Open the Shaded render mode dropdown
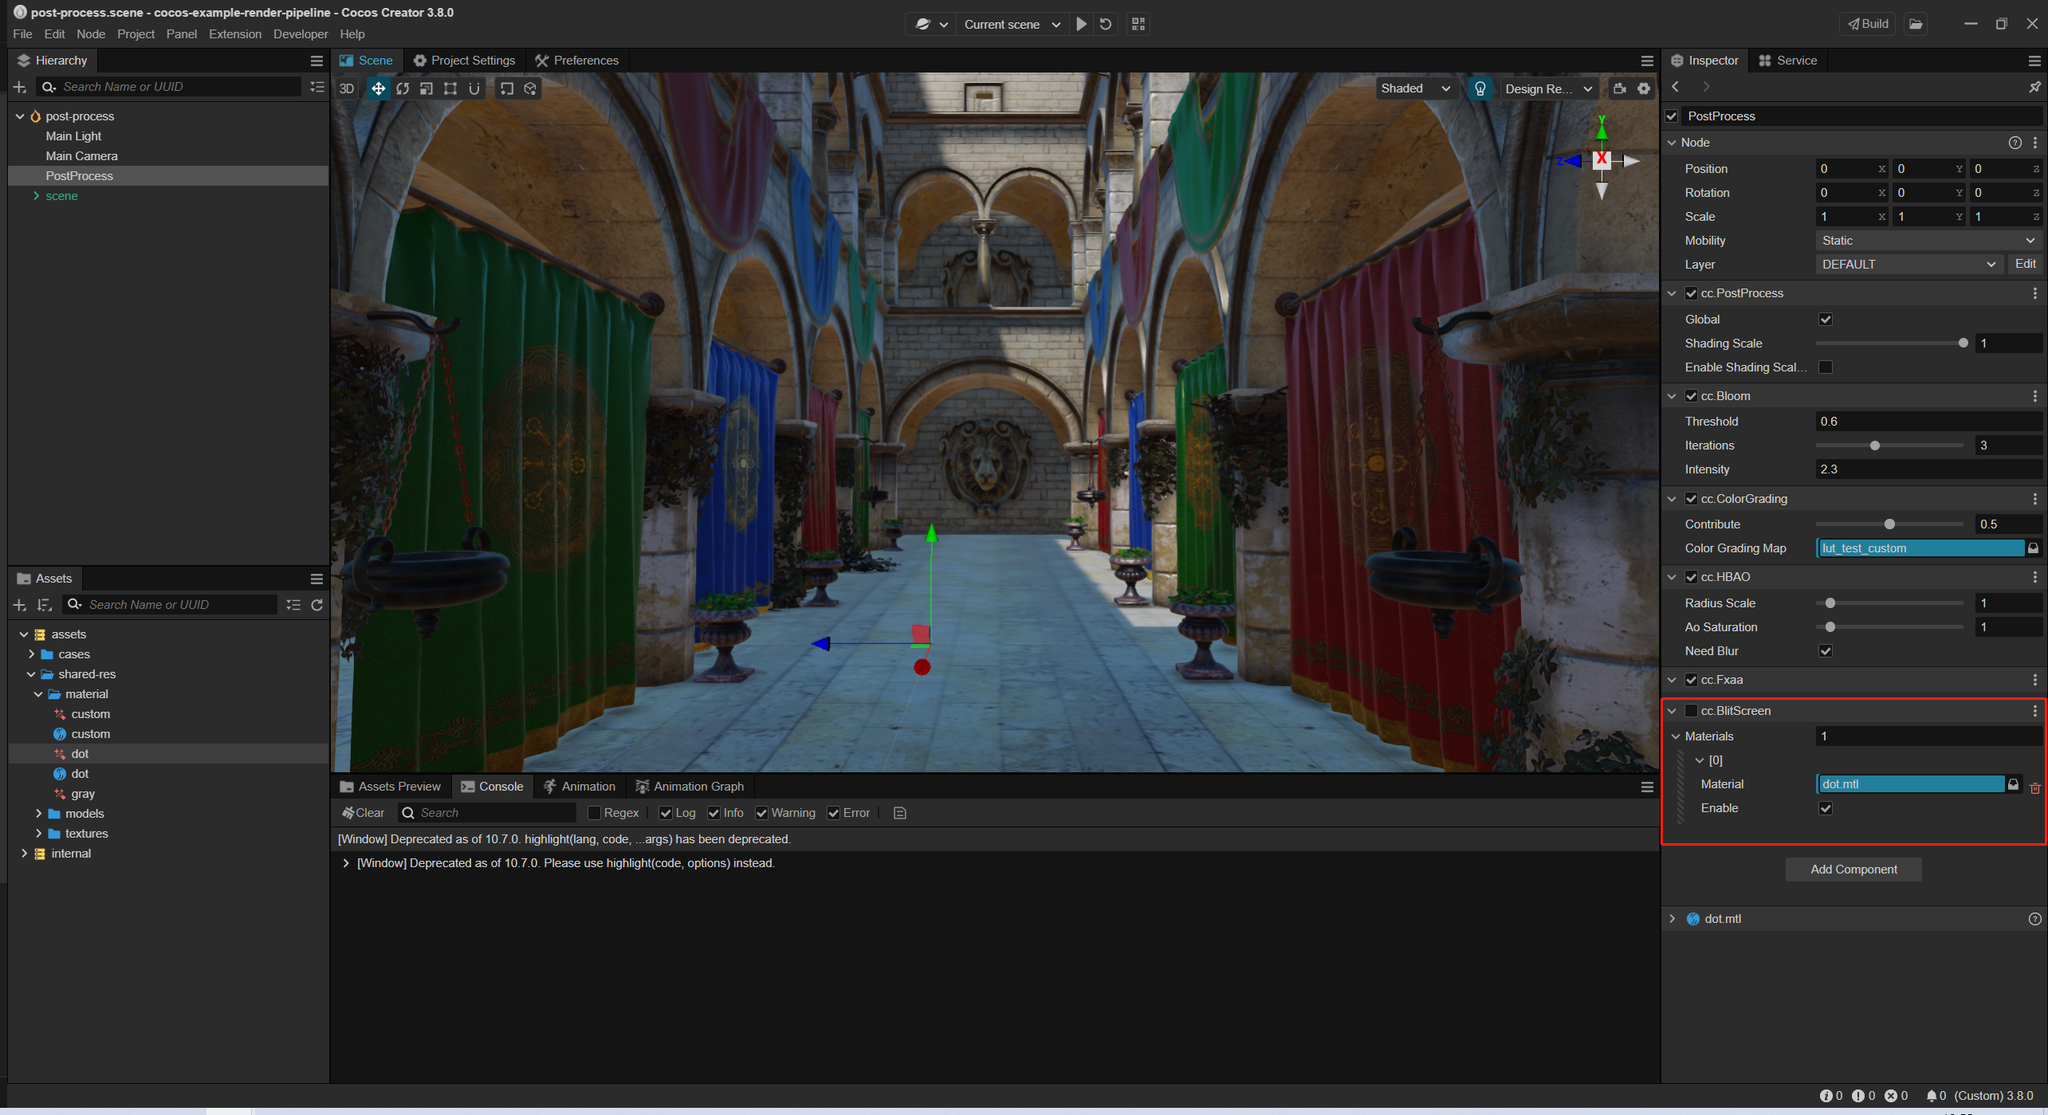Screen dimensions: 2048x1115 tap(1414, 89)
